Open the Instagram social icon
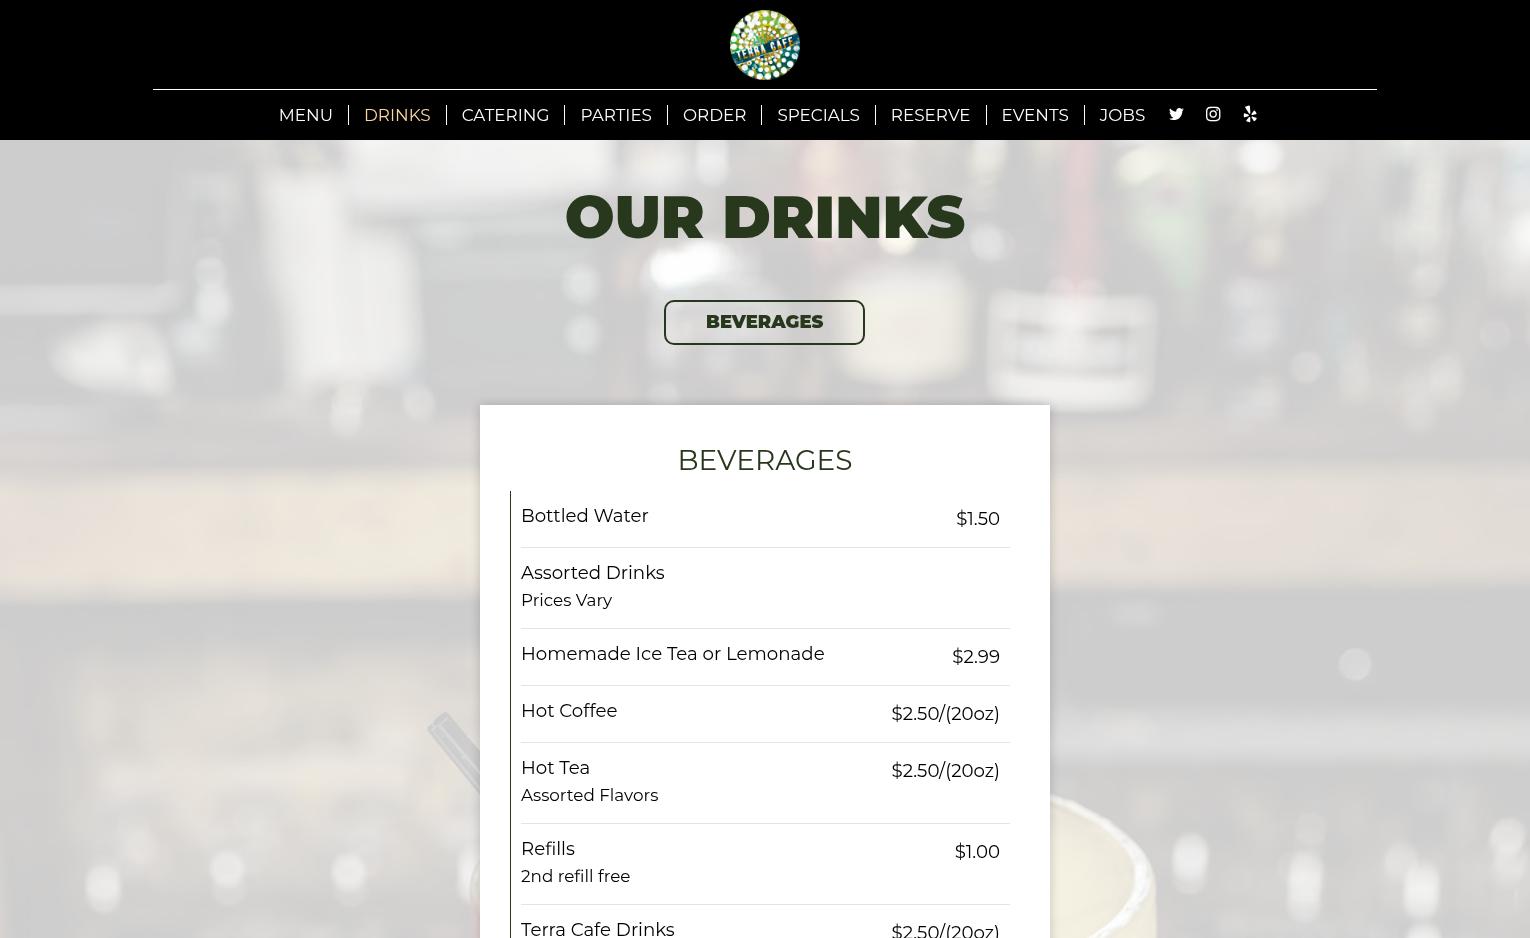The height and width of the screenshot is (938, 1530). pyautogui.click(x=1213, y=114)
